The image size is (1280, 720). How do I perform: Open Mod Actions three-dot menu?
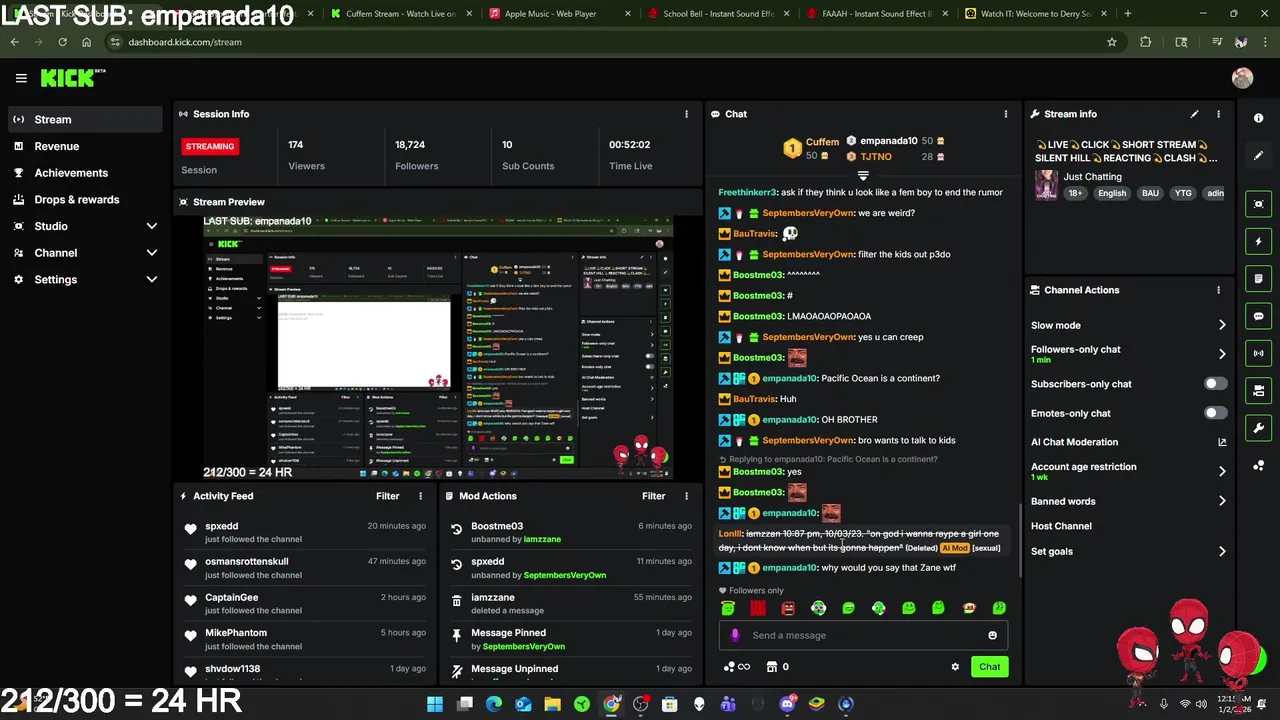[x=686, y=496]
